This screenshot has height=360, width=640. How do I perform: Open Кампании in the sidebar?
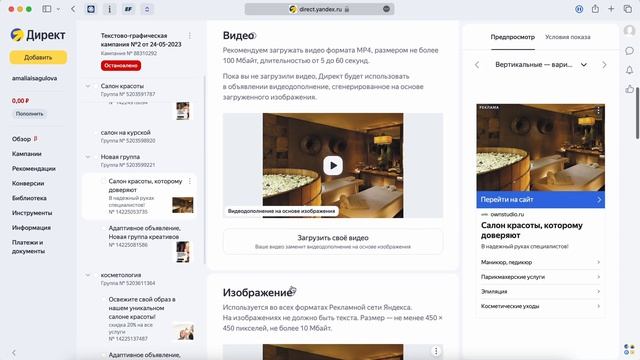tap(27, 154)
